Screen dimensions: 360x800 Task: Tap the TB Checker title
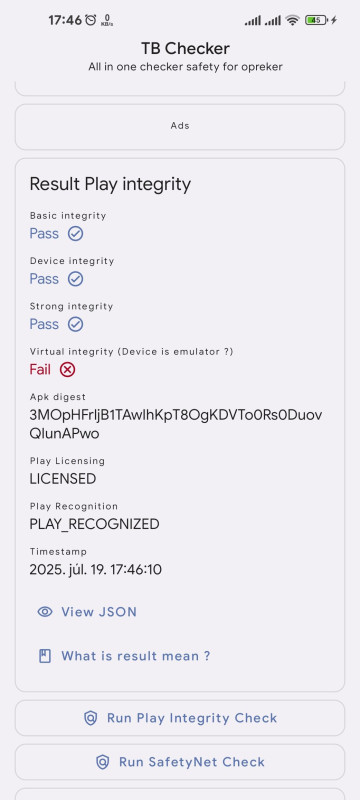[x=186, y=48]
